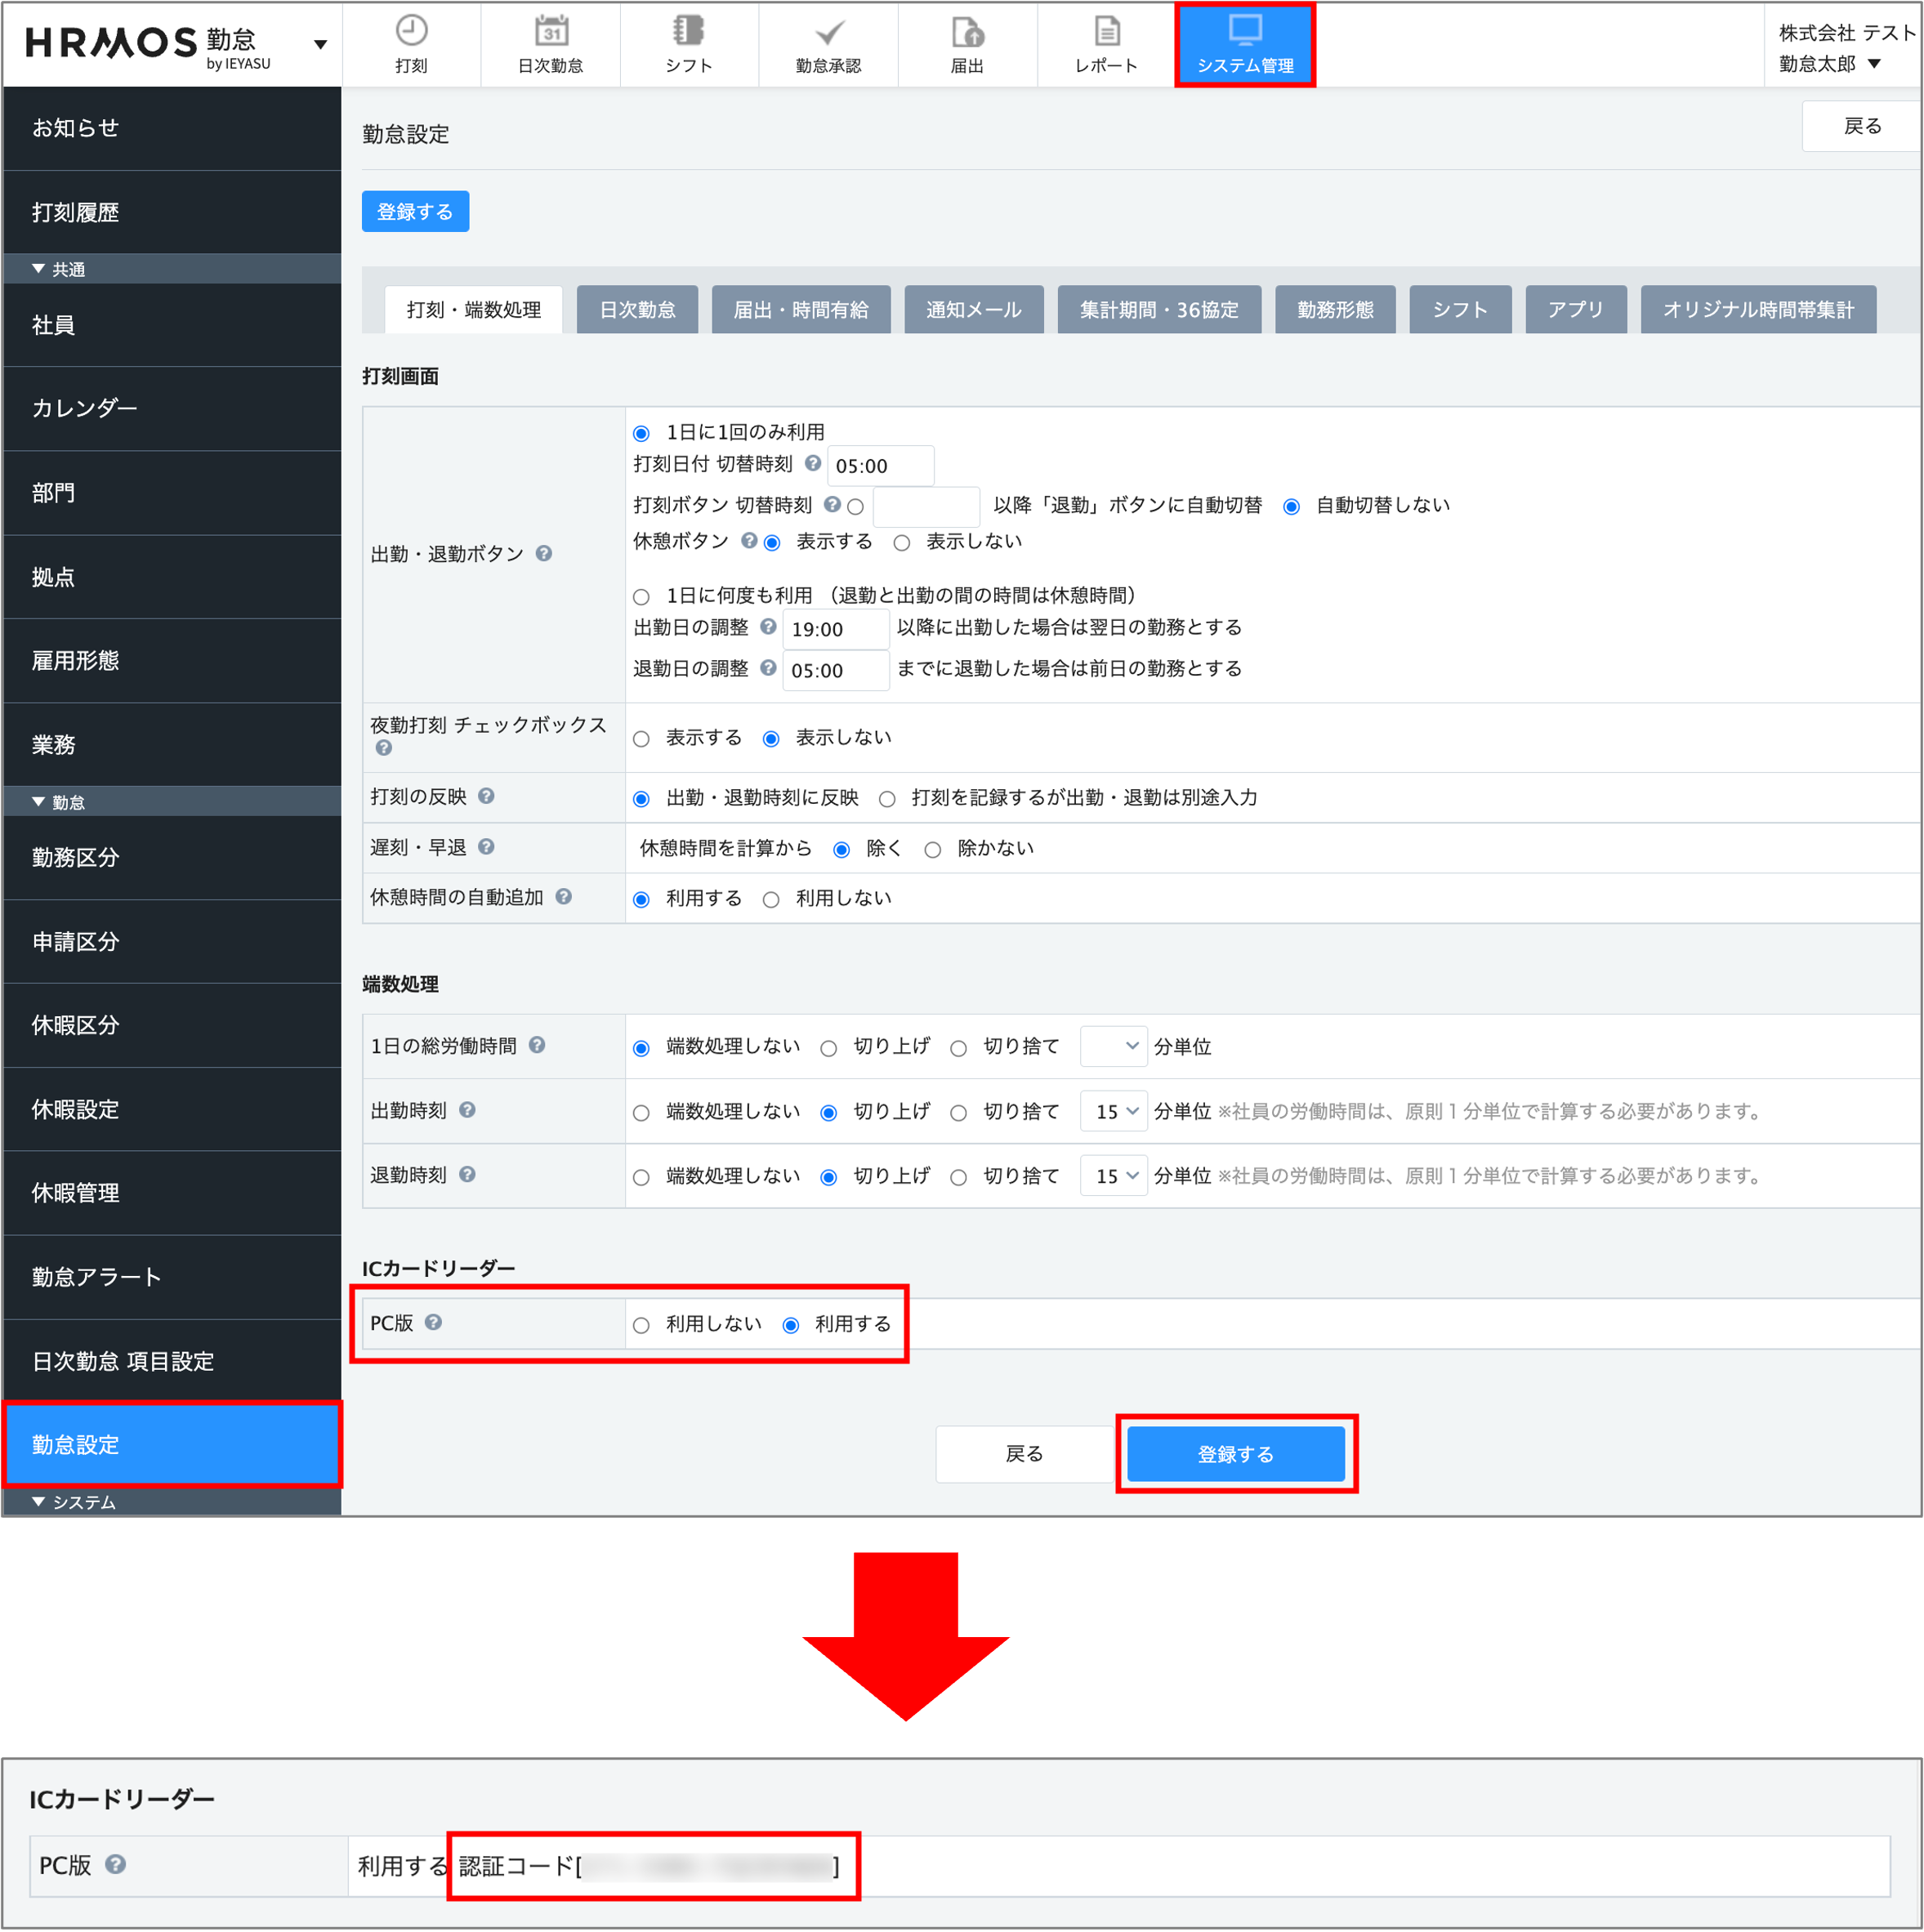Switch to the 通知メール settings tab
This screenshot has height=1932, width=1924.
pyautogui.click(x=973, y=309)
